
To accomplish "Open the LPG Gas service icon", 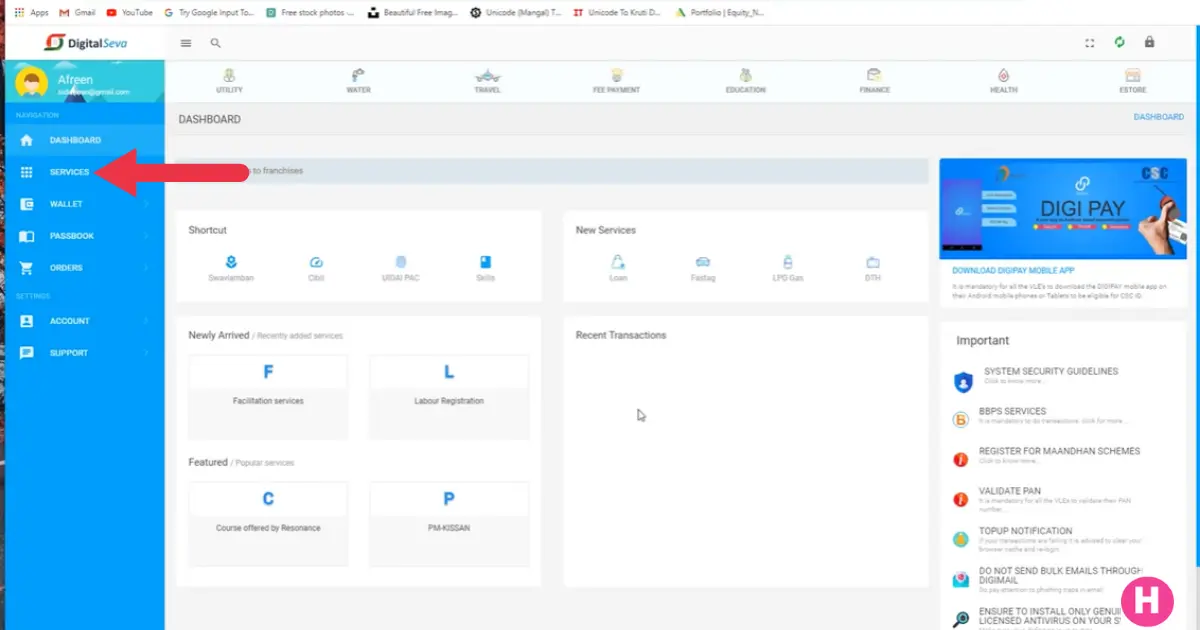I will pos(787,263).
